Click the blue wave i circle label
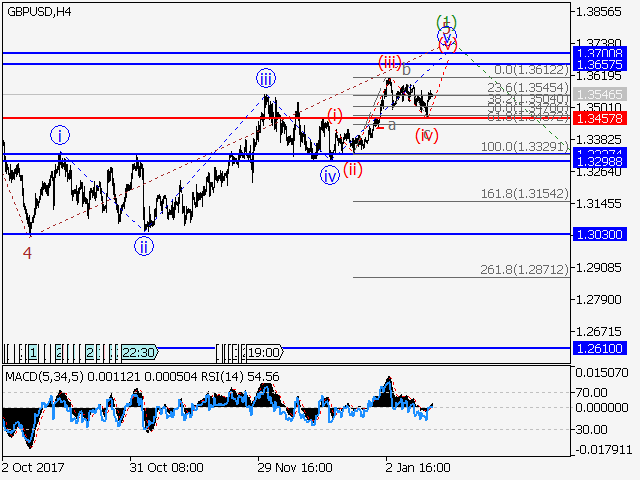Image resolution: width=640 pixels, height=480 pixels. pos(60,135)
